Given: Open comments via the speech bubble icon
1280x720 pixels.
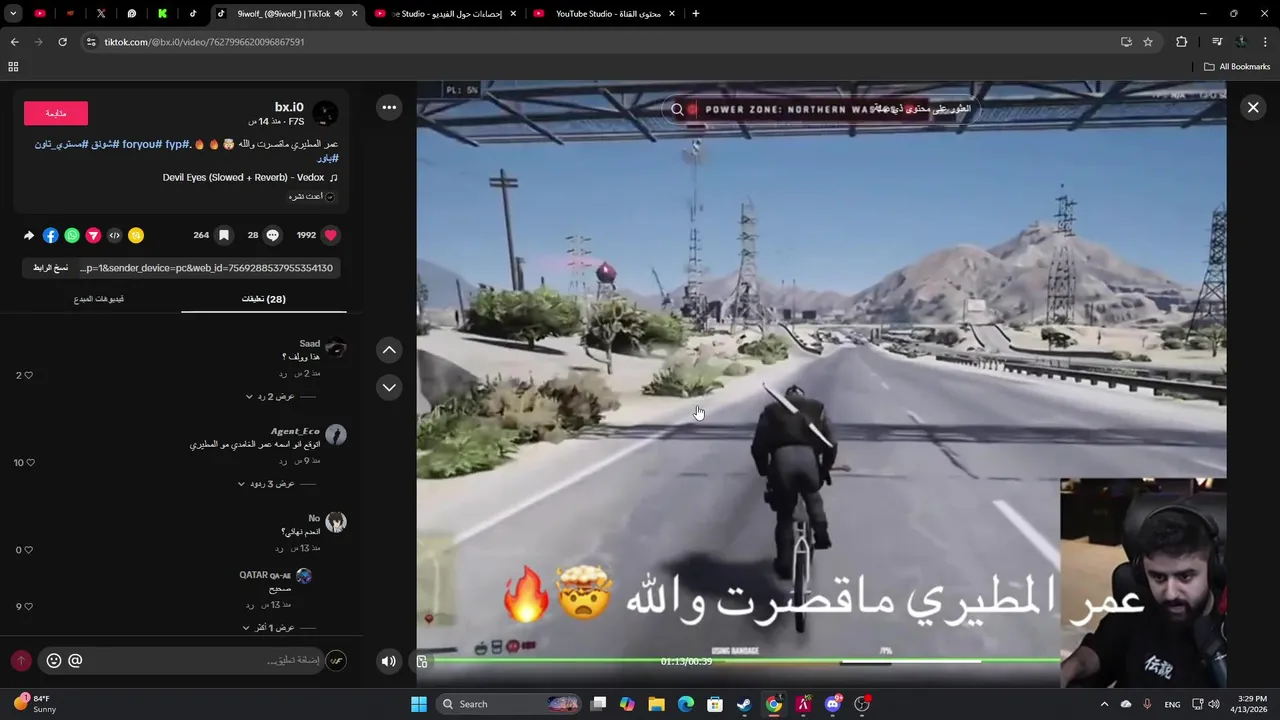Looking at the screenshot, I should pos(272,235).
